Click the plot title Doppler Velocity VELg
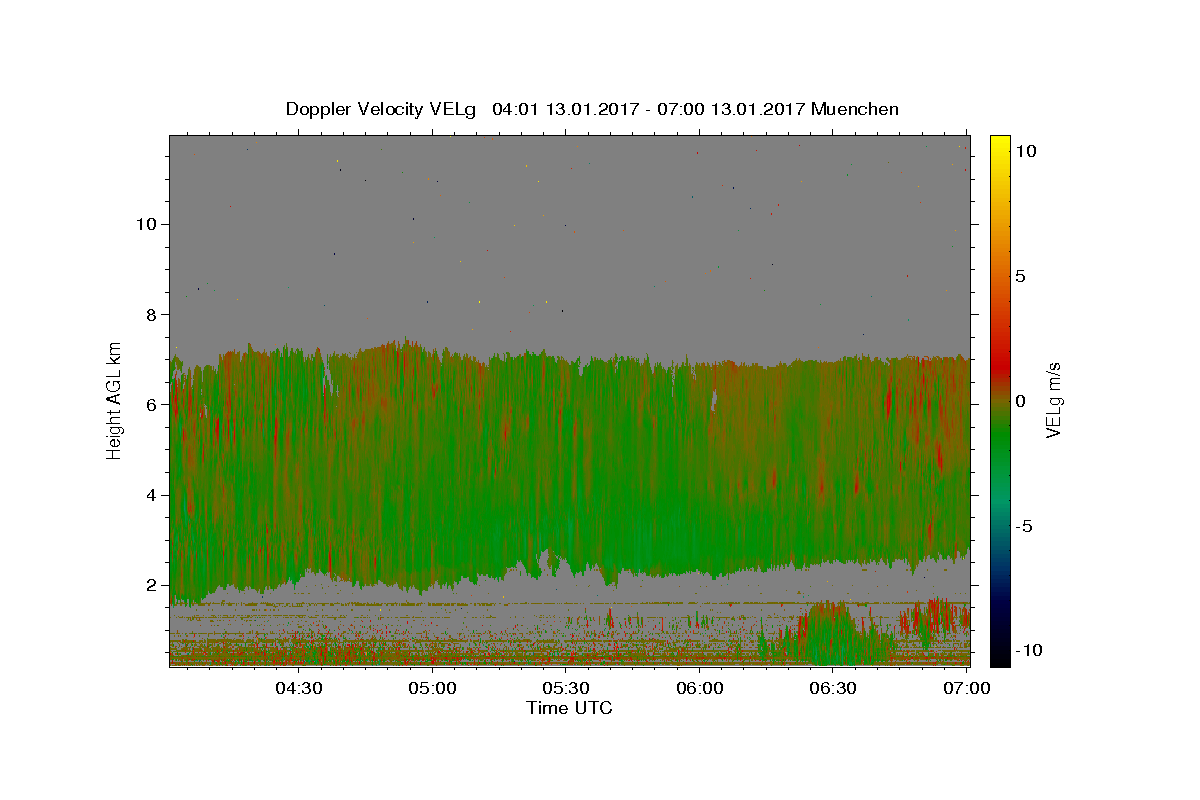Image resolution: width=1200 pixels, height=800 pixels. click(x=382, y=109)
